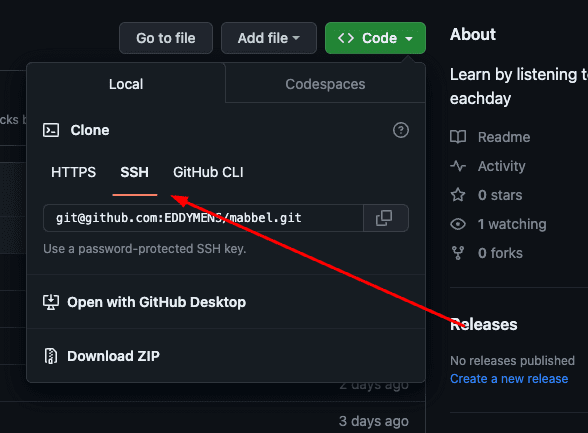Toggle the green Code dropdown button
The width and height of the screenshot is (588, 433).
coord(375,38)
